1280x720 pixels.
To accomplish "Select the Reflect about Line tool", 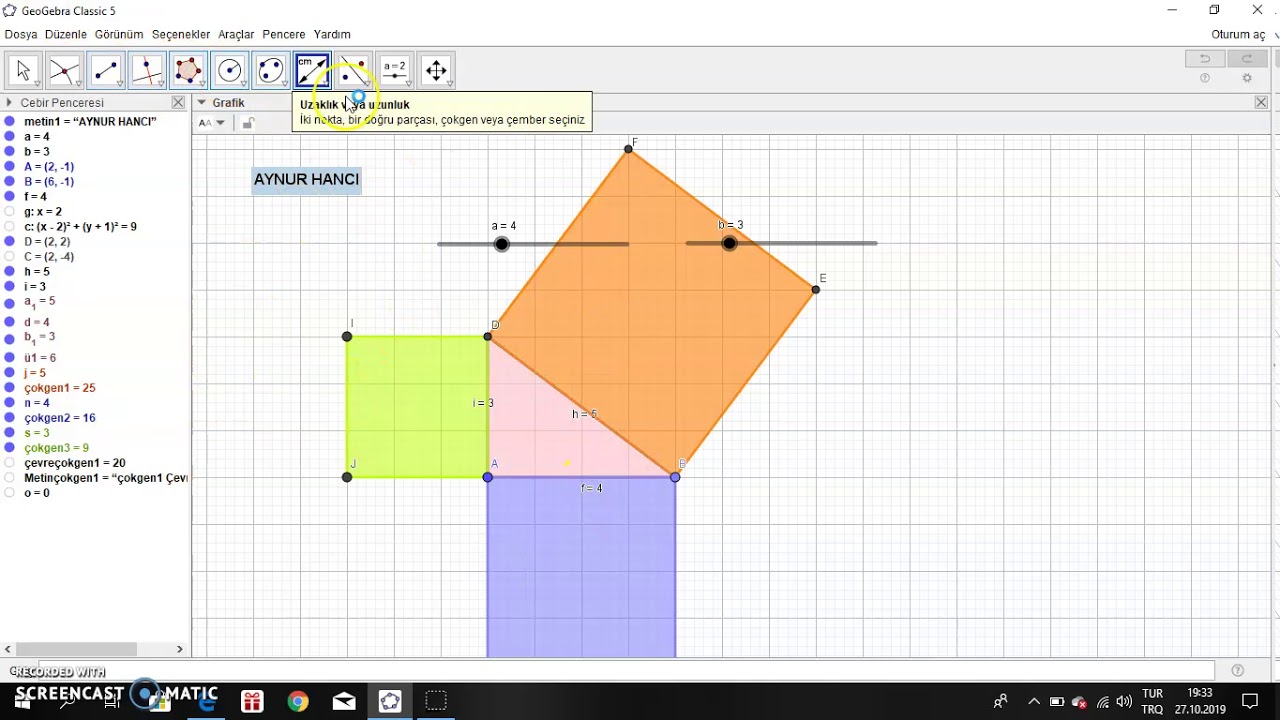I will [x=353, y=70].
